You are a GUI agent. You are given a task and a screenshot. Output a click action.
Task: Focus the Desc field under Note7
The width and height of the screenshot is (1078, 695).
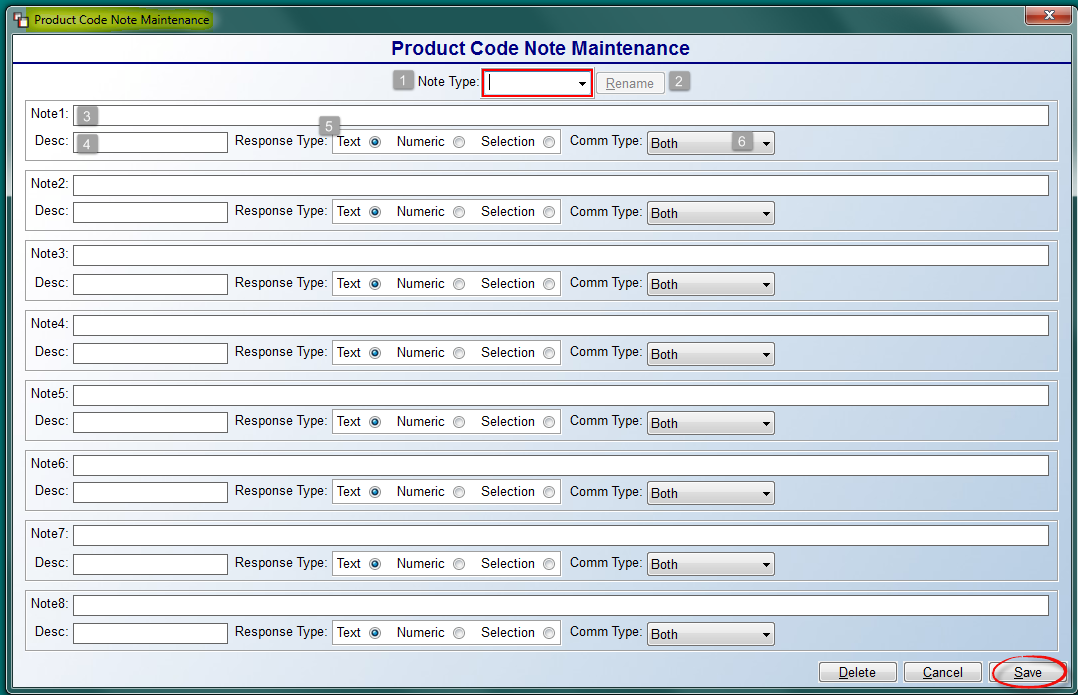coord(151,564)
